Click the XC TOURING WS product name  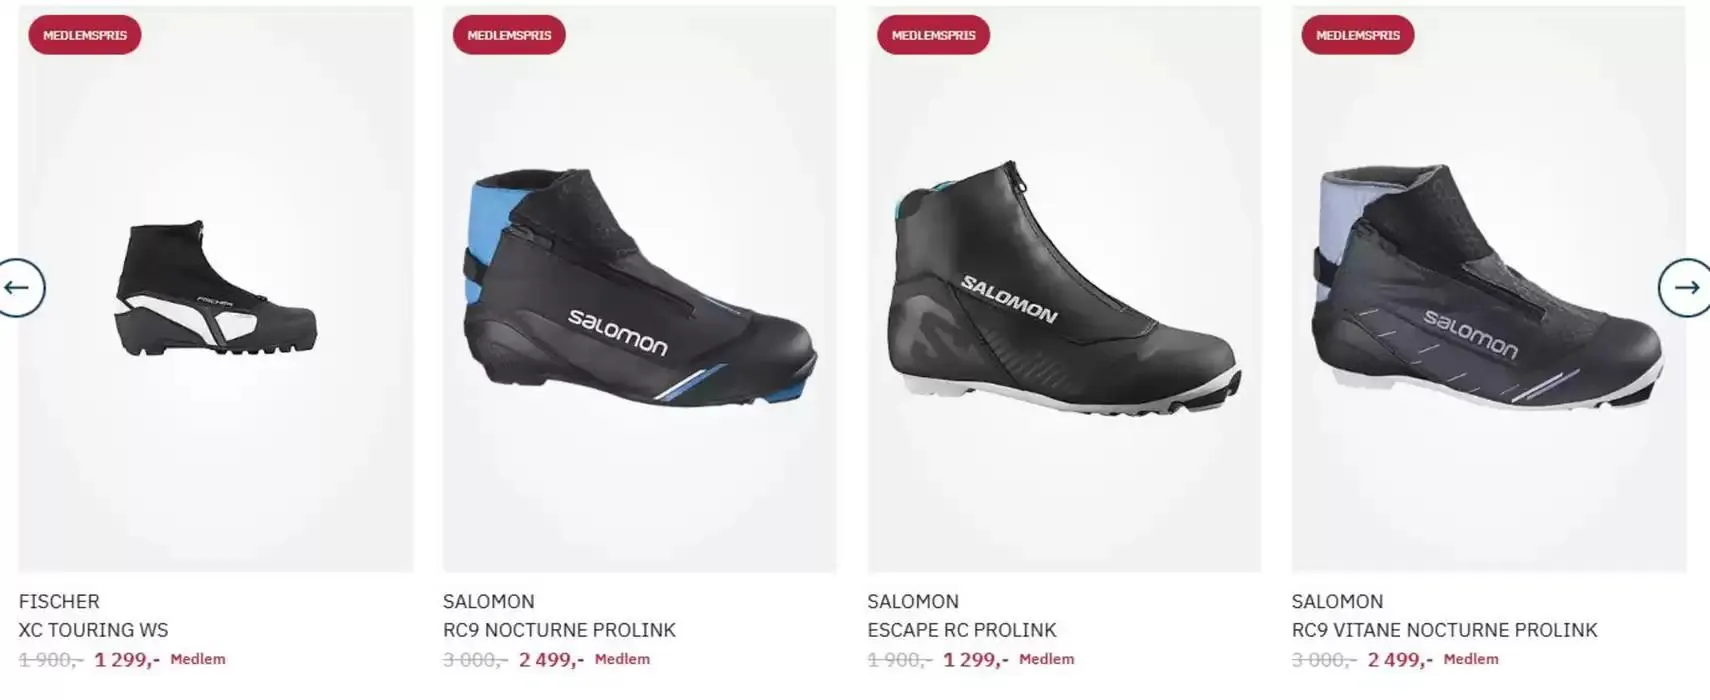click(93, 630)
